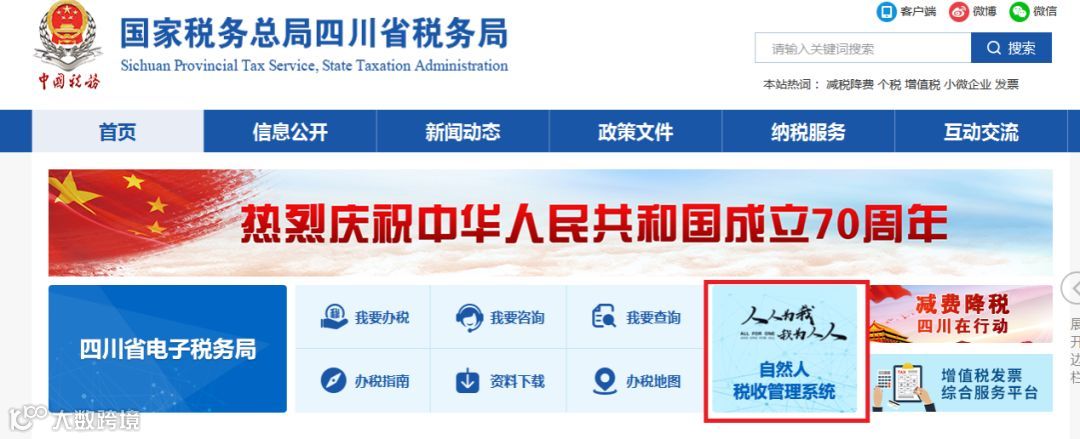Click the 我要查询 document search icon
Screen dimensions: 1080x439
tap(604, 317)
